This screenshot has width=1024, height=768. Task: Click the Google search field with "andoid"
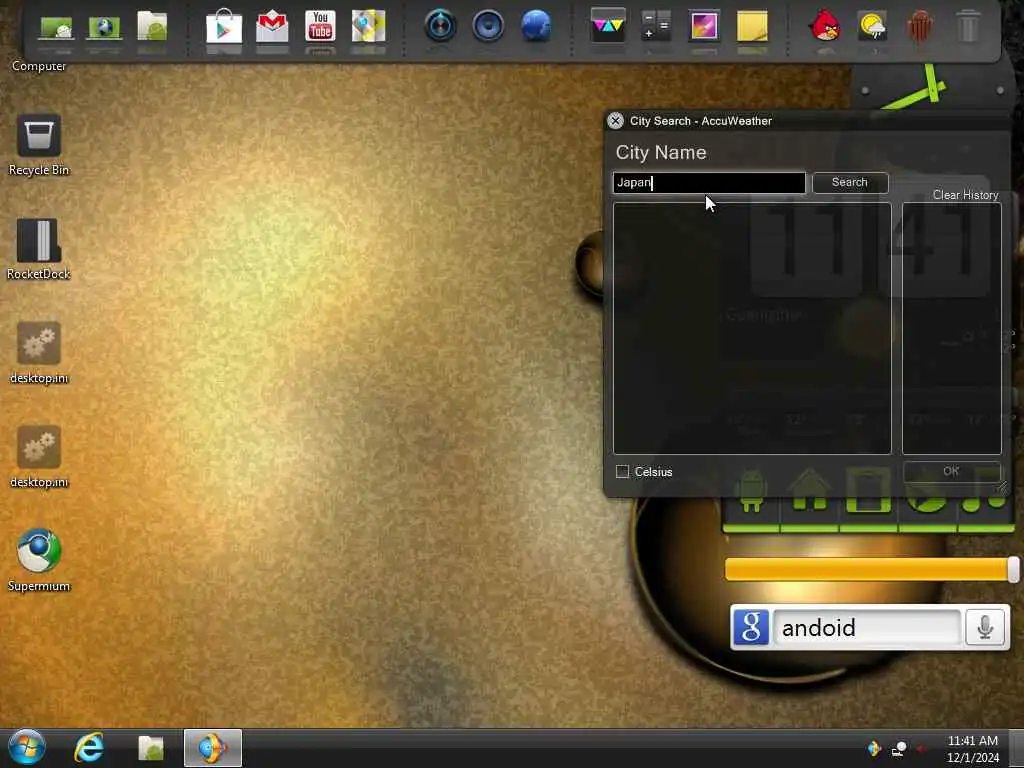click(866, 627)
